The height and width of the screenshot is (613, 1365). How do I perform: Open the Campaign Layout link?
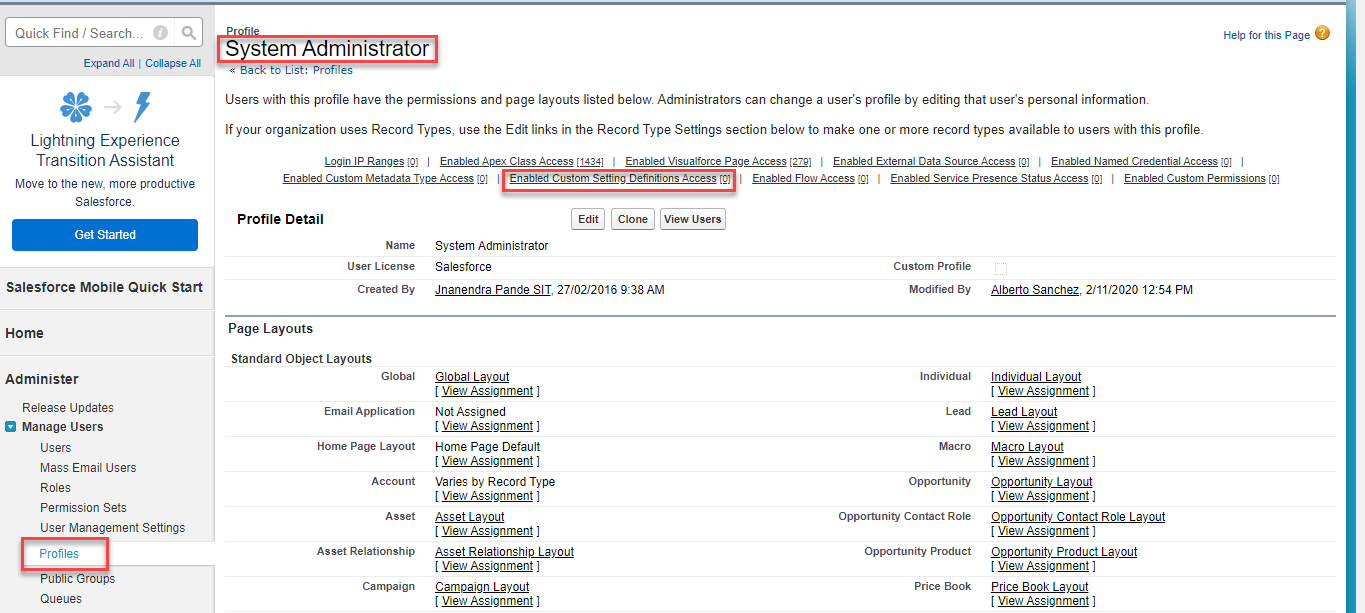[x=482, y=587]
